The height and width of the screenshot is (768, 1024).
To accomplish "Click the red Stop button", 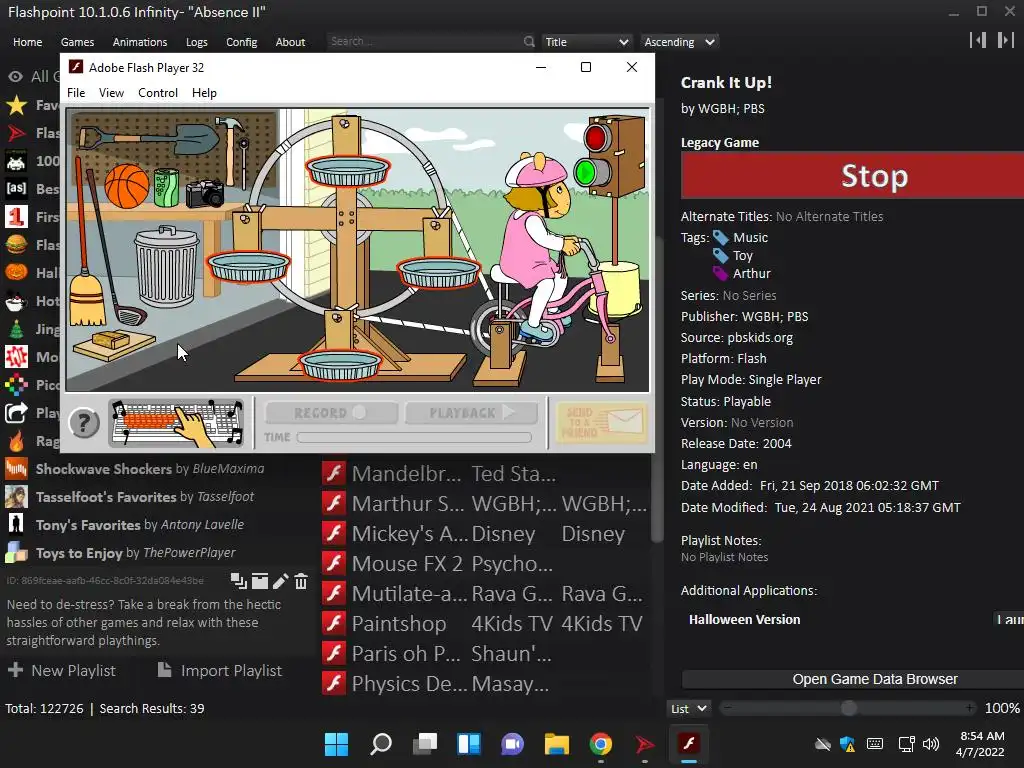I will 852,175.
